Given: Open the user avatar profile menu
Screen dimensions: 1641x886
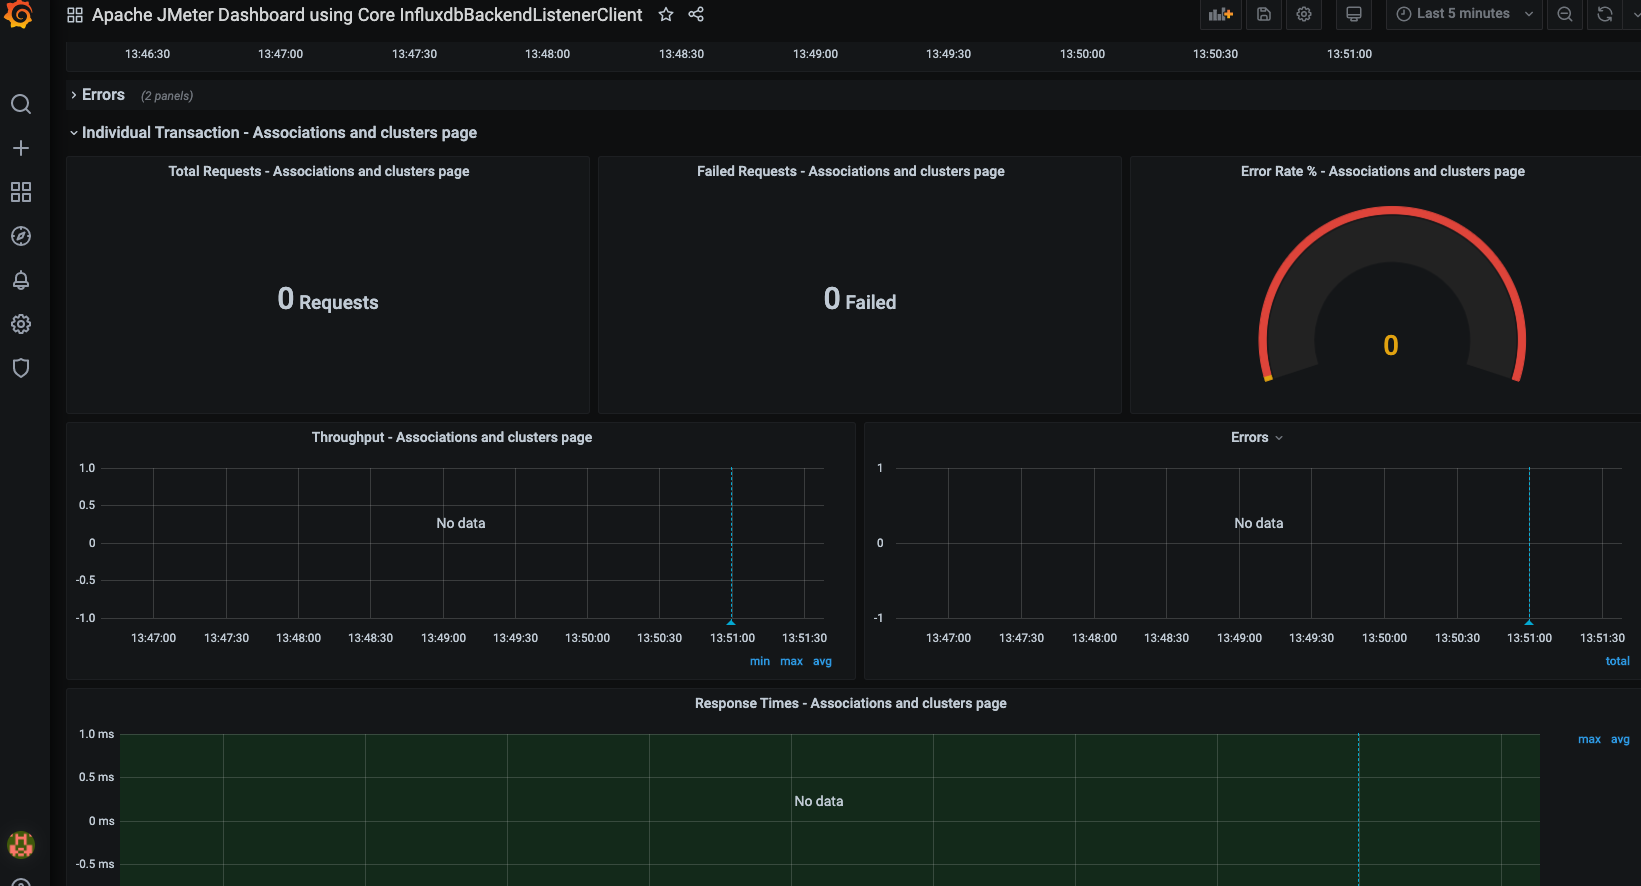Looking at the screenshot, I should (21, 845).
